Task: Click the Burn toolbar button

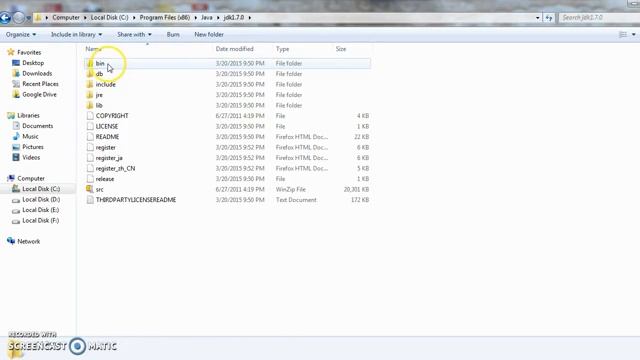Action: [173, 34]
